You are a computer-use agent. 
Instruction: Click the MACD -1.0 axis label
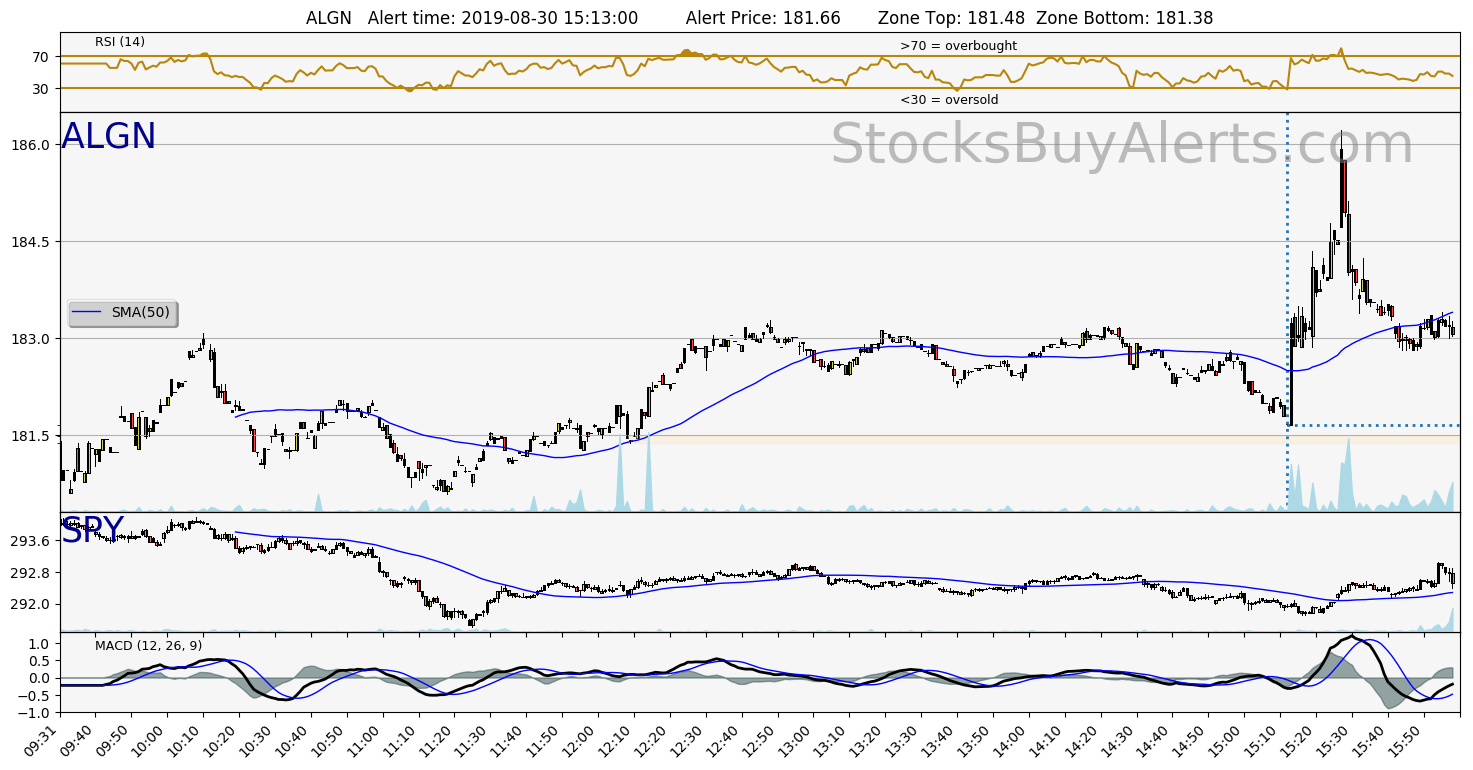coord(33,712)
